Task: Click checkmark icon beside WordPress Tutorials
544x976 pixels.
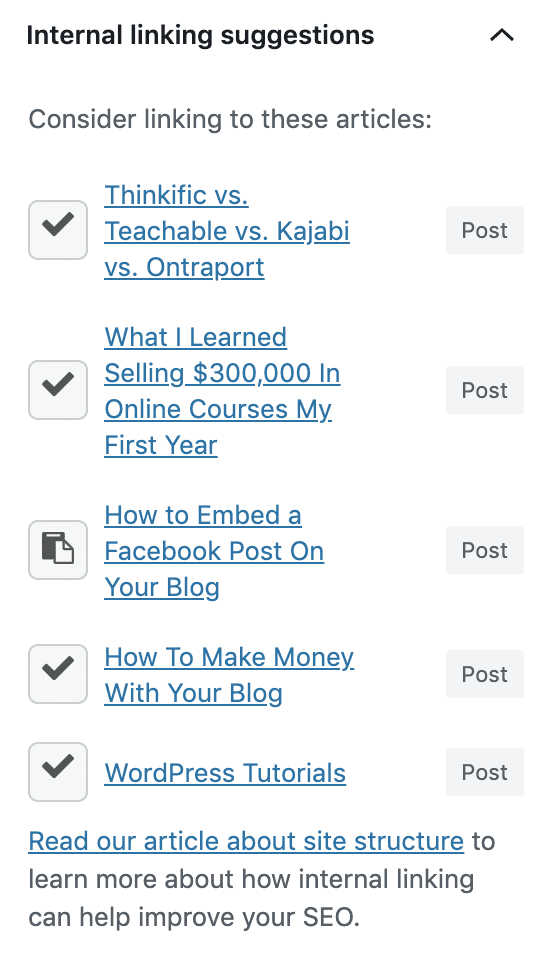Action: pos(58,772)
